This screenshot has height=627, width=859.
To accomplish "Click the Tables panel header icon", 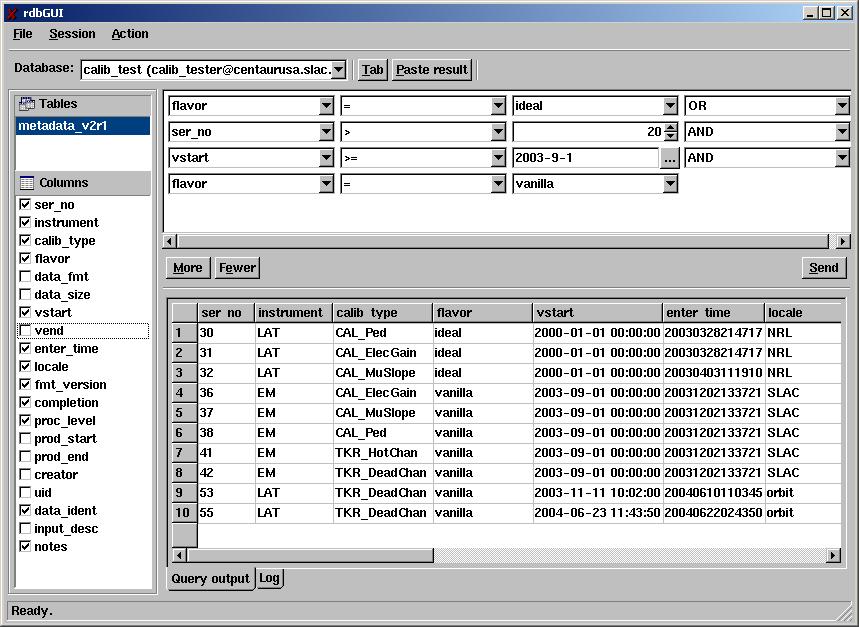I will pos(27,104).
